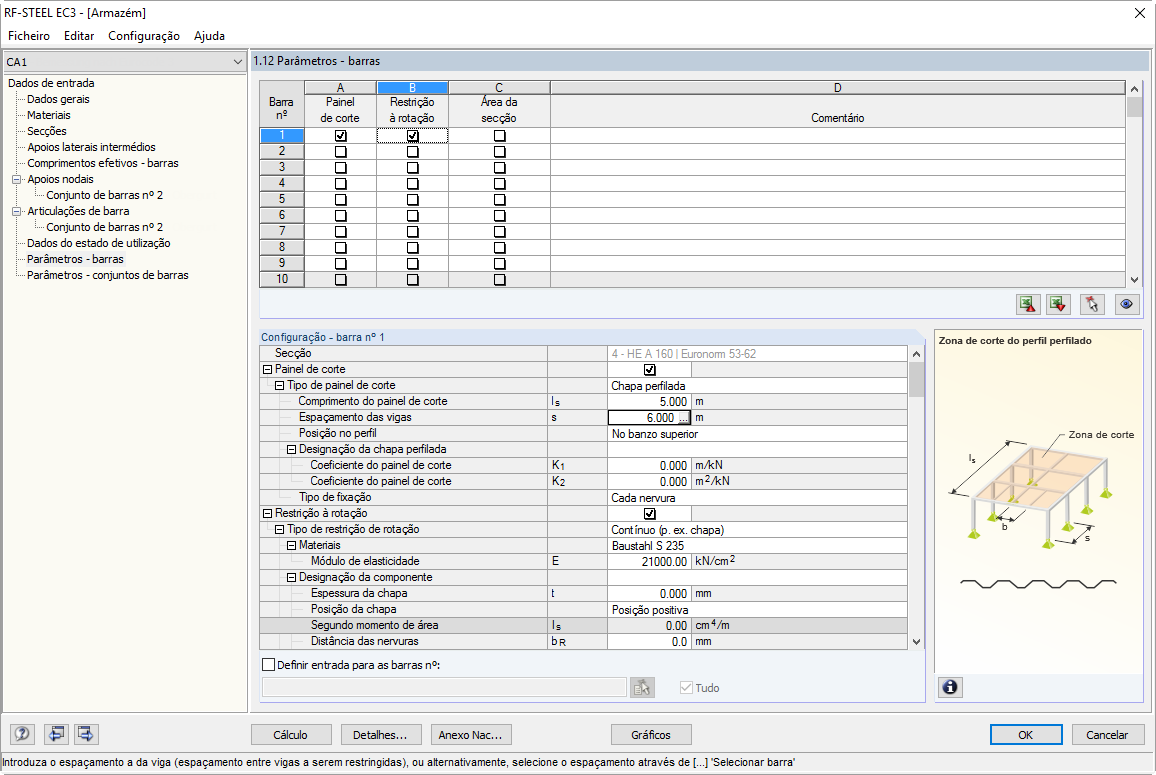Click up arrow of configuration grid scrollbar
This screenshot has height=775, width=1156.
pos(916,354)
